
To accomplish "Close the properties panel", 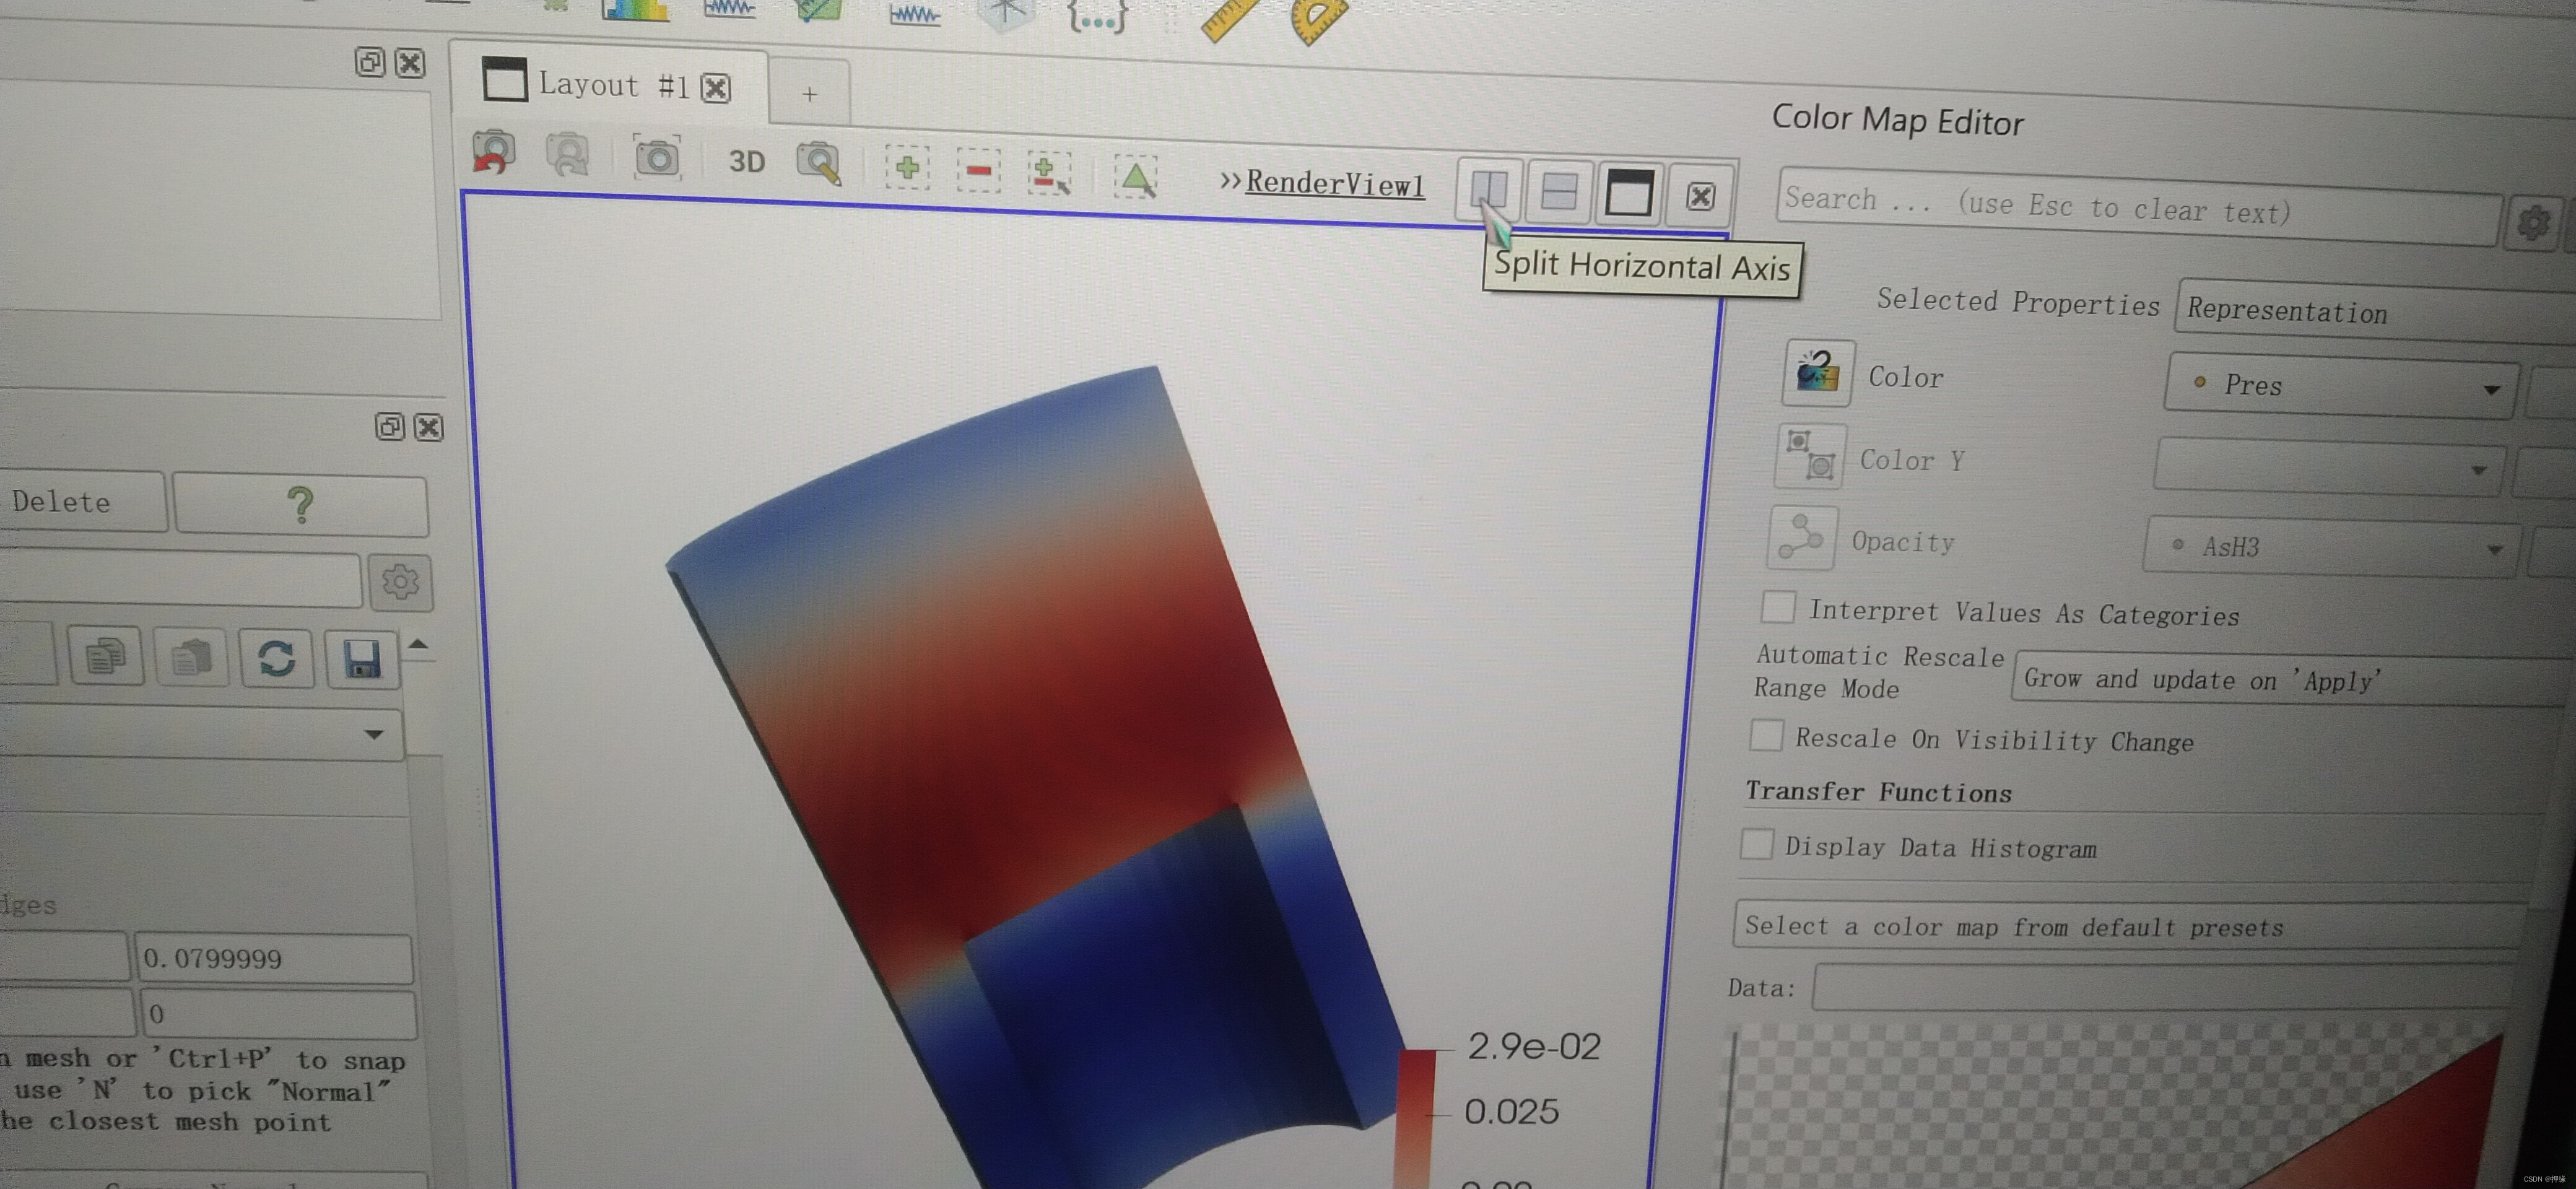I will pyautogui.click(x=429, y=428).
